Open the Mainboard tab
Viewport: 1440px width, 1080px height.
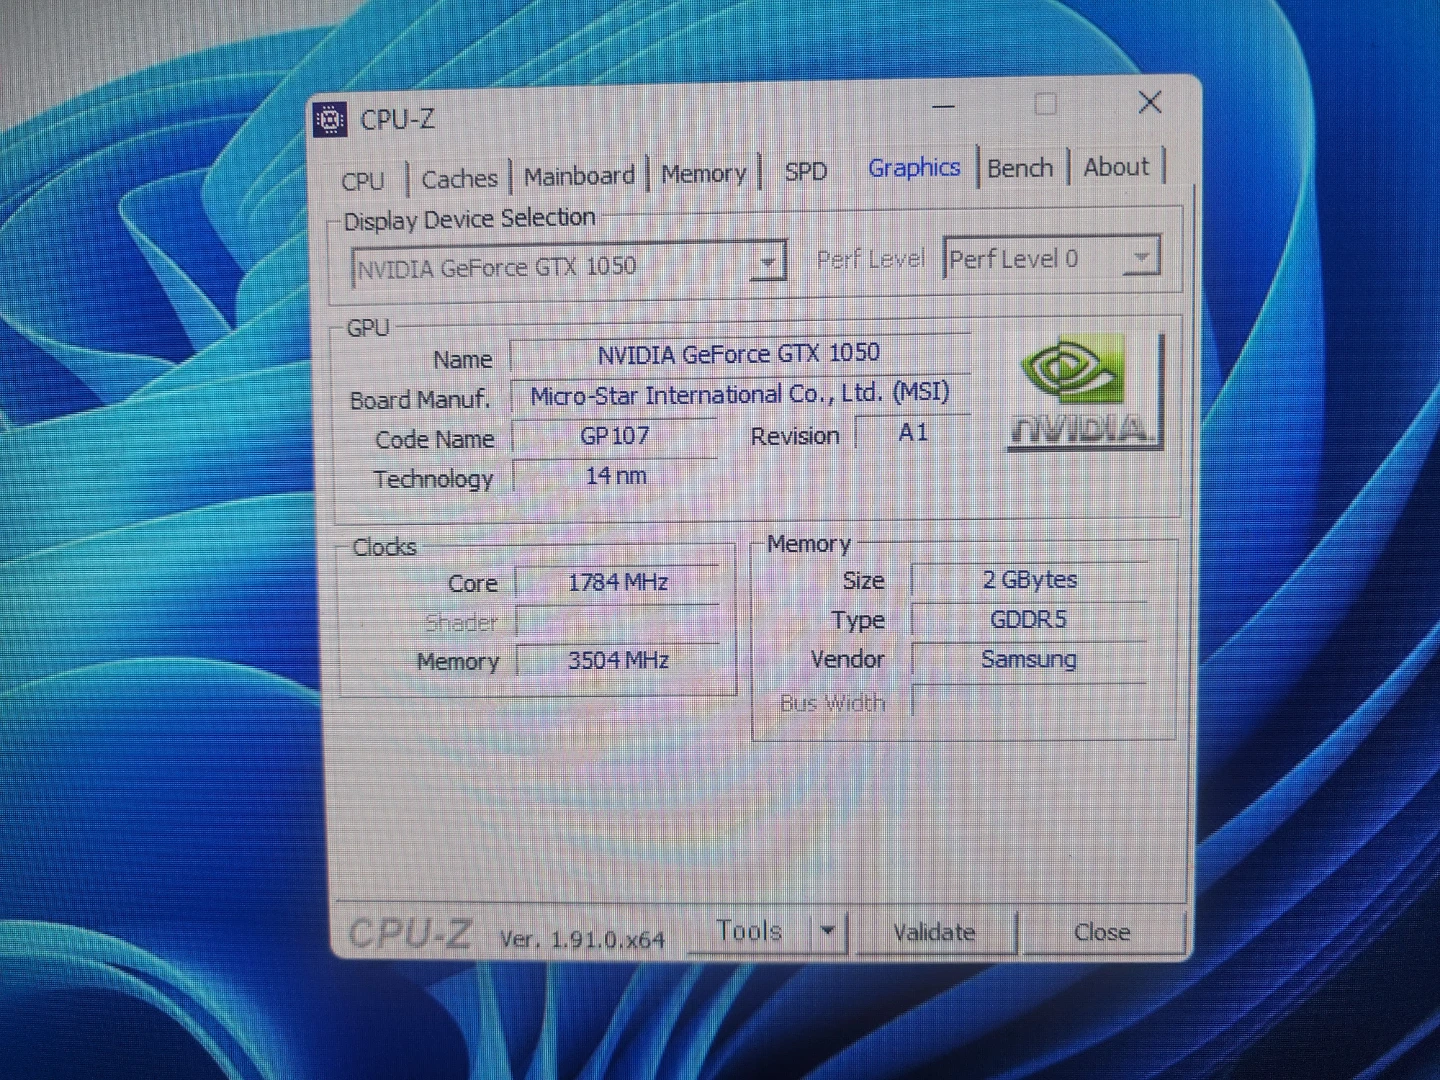[x=579, y=176]
